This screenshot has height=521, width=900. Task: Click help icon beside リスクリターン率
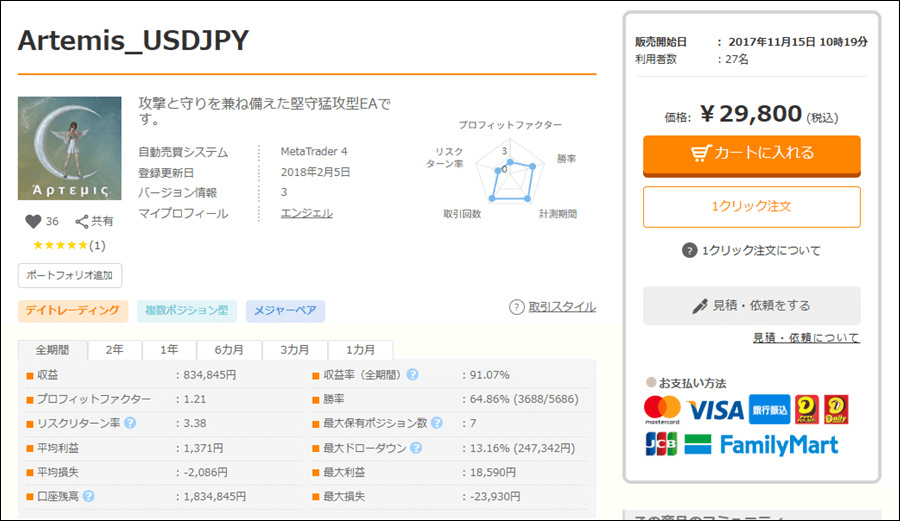130,423
